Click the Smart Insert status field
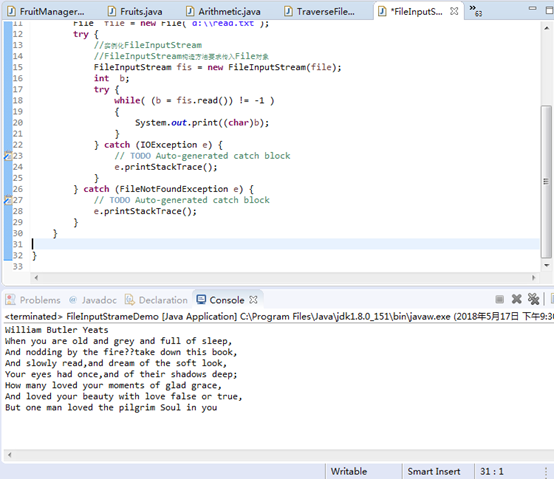Screen dimensions: 554x479 434,471
